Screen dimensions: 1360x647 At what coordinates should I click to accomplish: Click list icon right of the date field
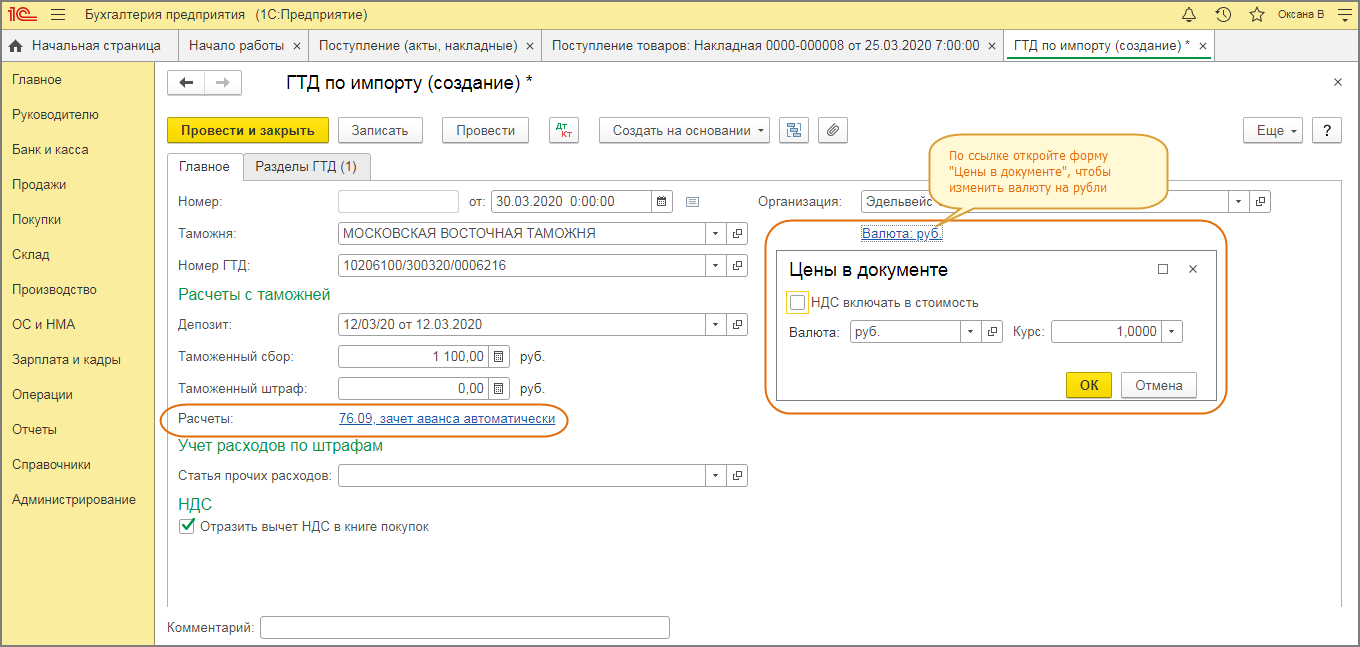pyautogui.click(x=692, y=201)
